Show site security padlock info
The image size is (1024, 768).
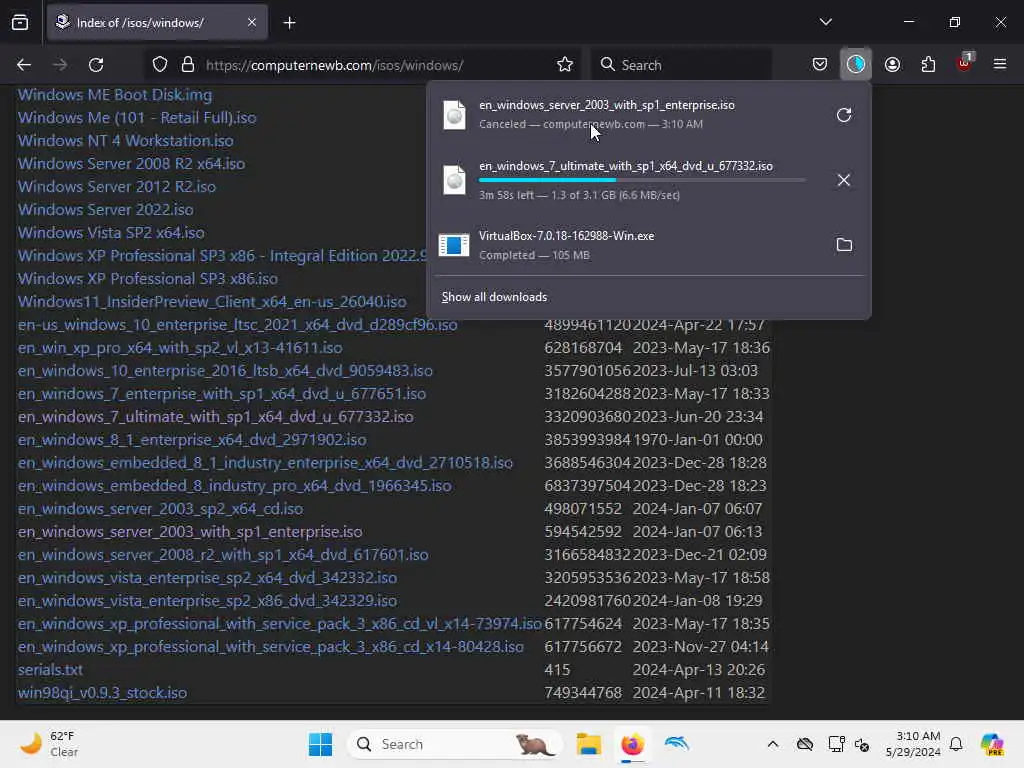tap(188, 65)
